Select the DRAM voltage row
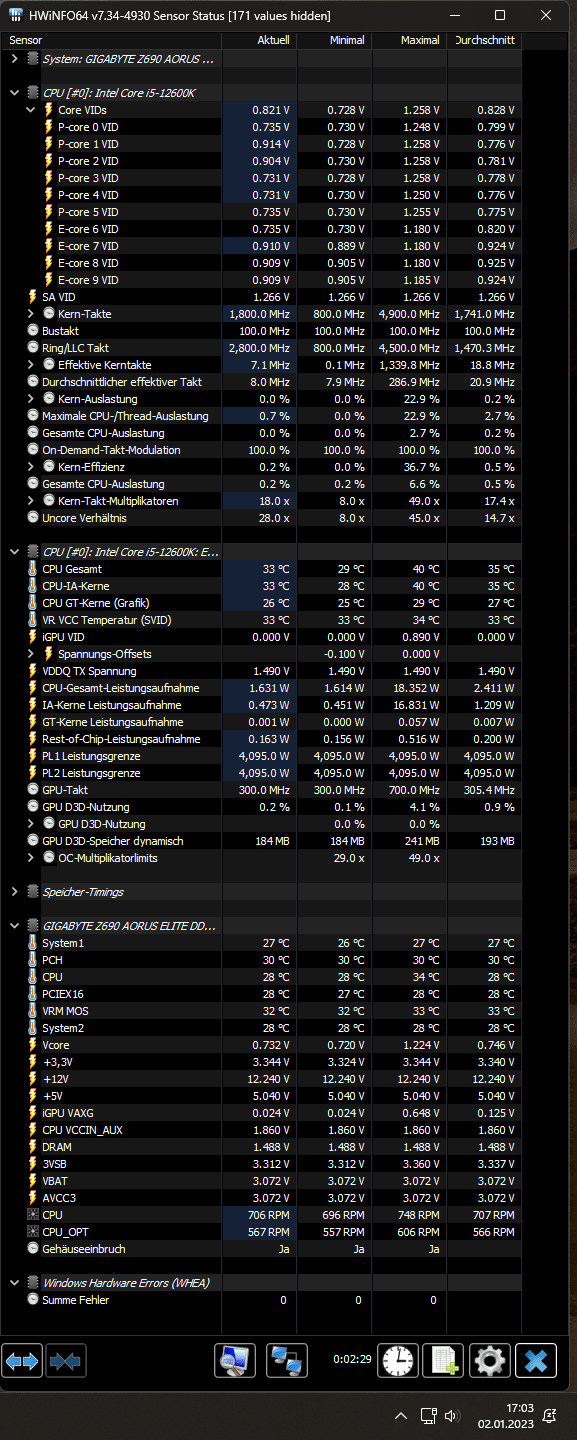 (261, 1147)
